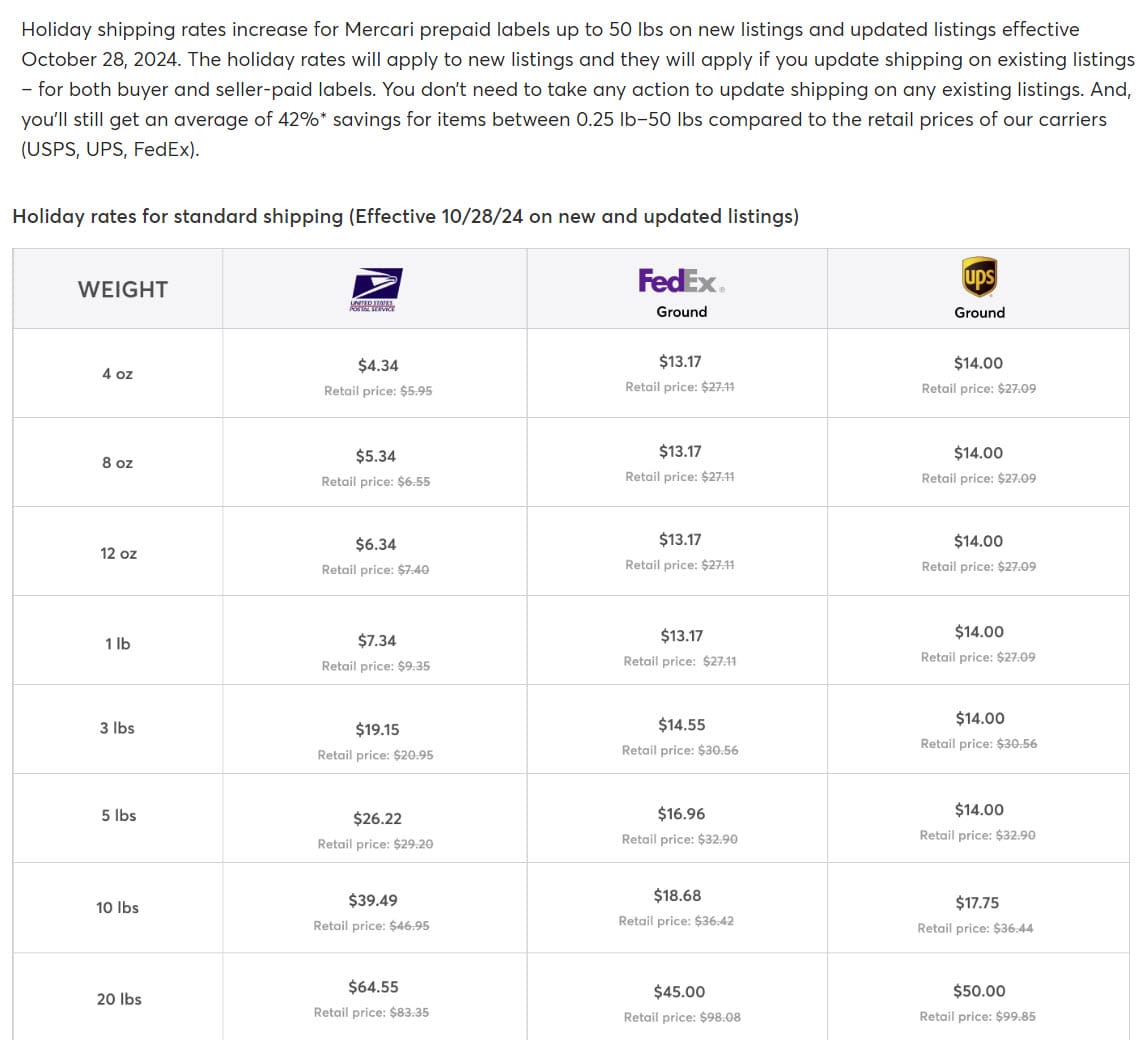Screen dimensions: 1141x1040
Task: Select the 4 oz weight row label
Action: click(117, 374)
